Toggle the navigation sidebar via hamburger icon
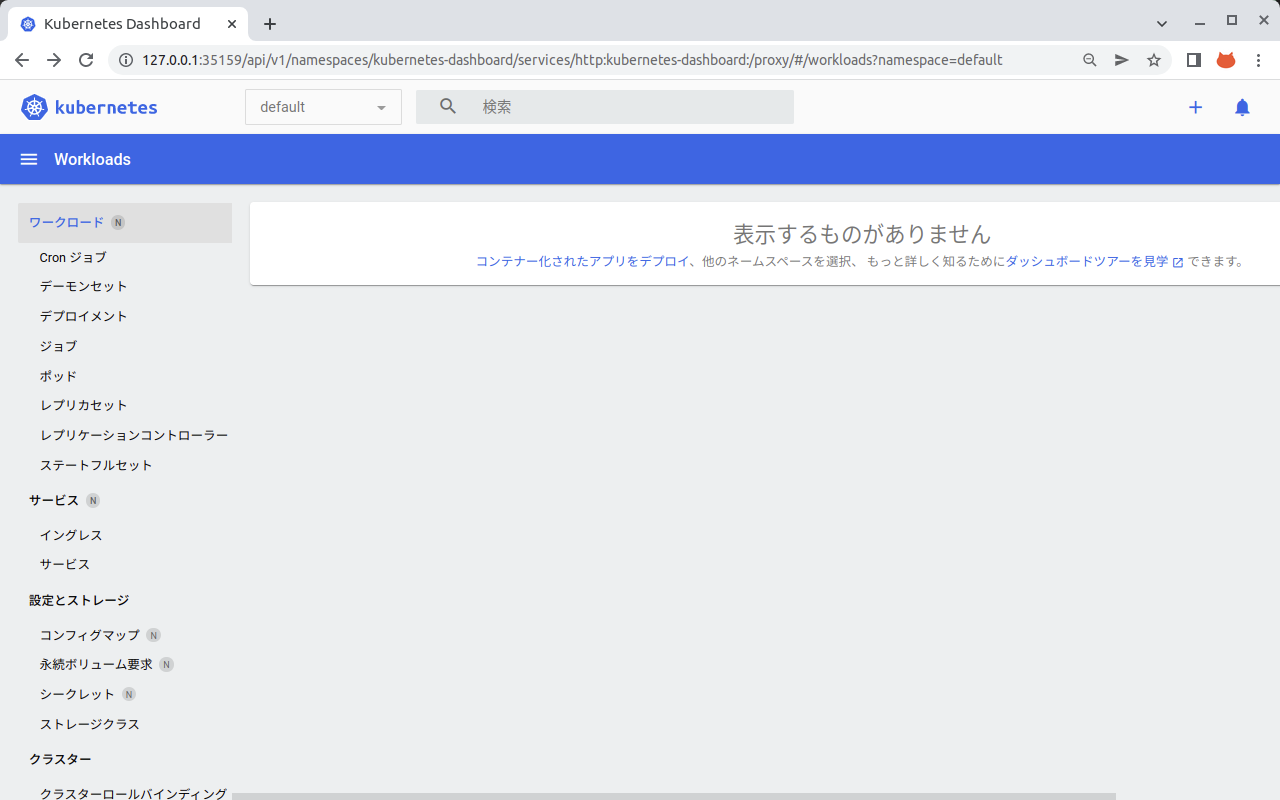Screen dimensions: 1280x800 coord(28,159)
